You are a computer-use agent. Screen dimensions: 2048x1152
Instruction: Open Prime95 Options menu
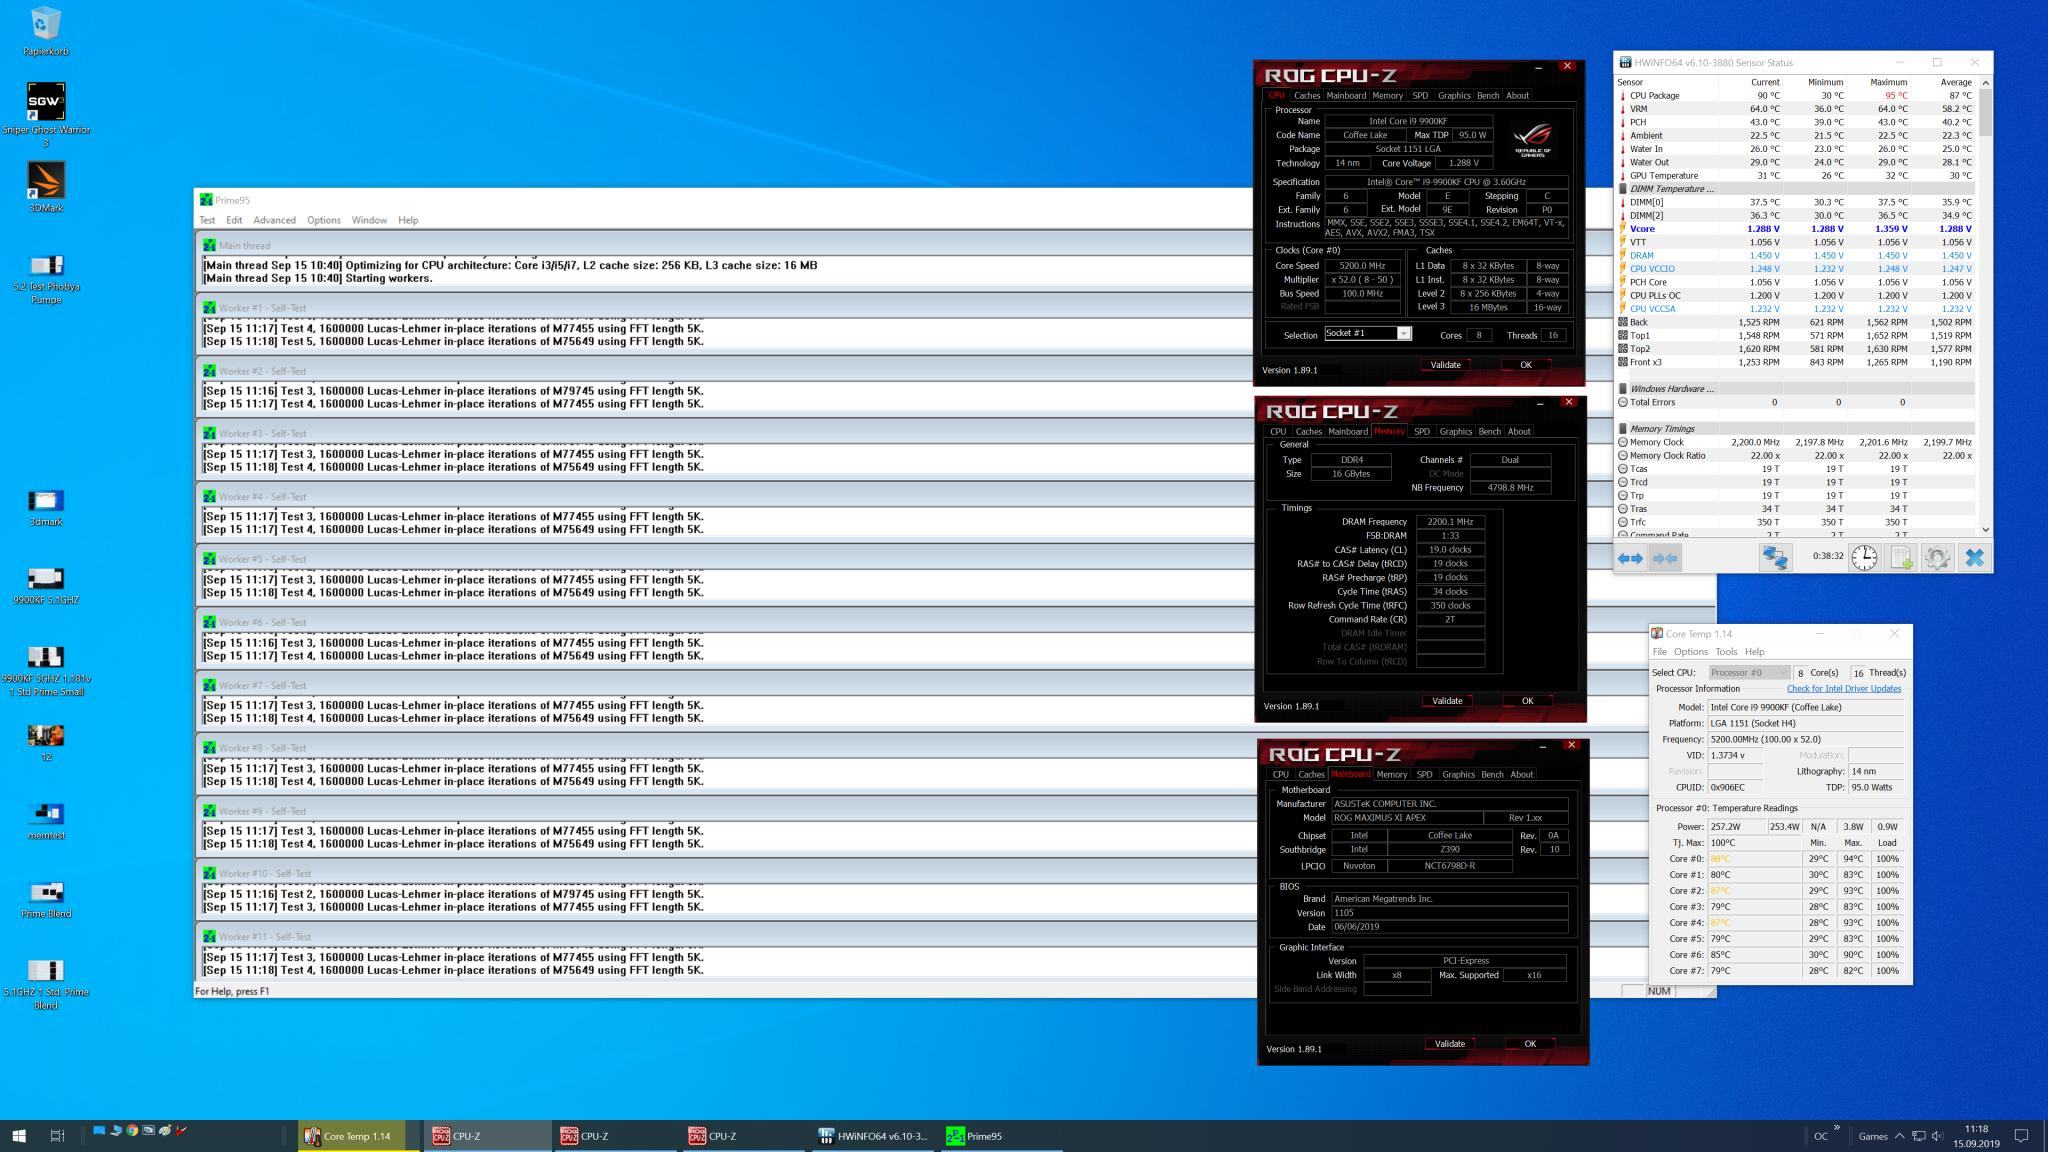click(x=323, y=220)
